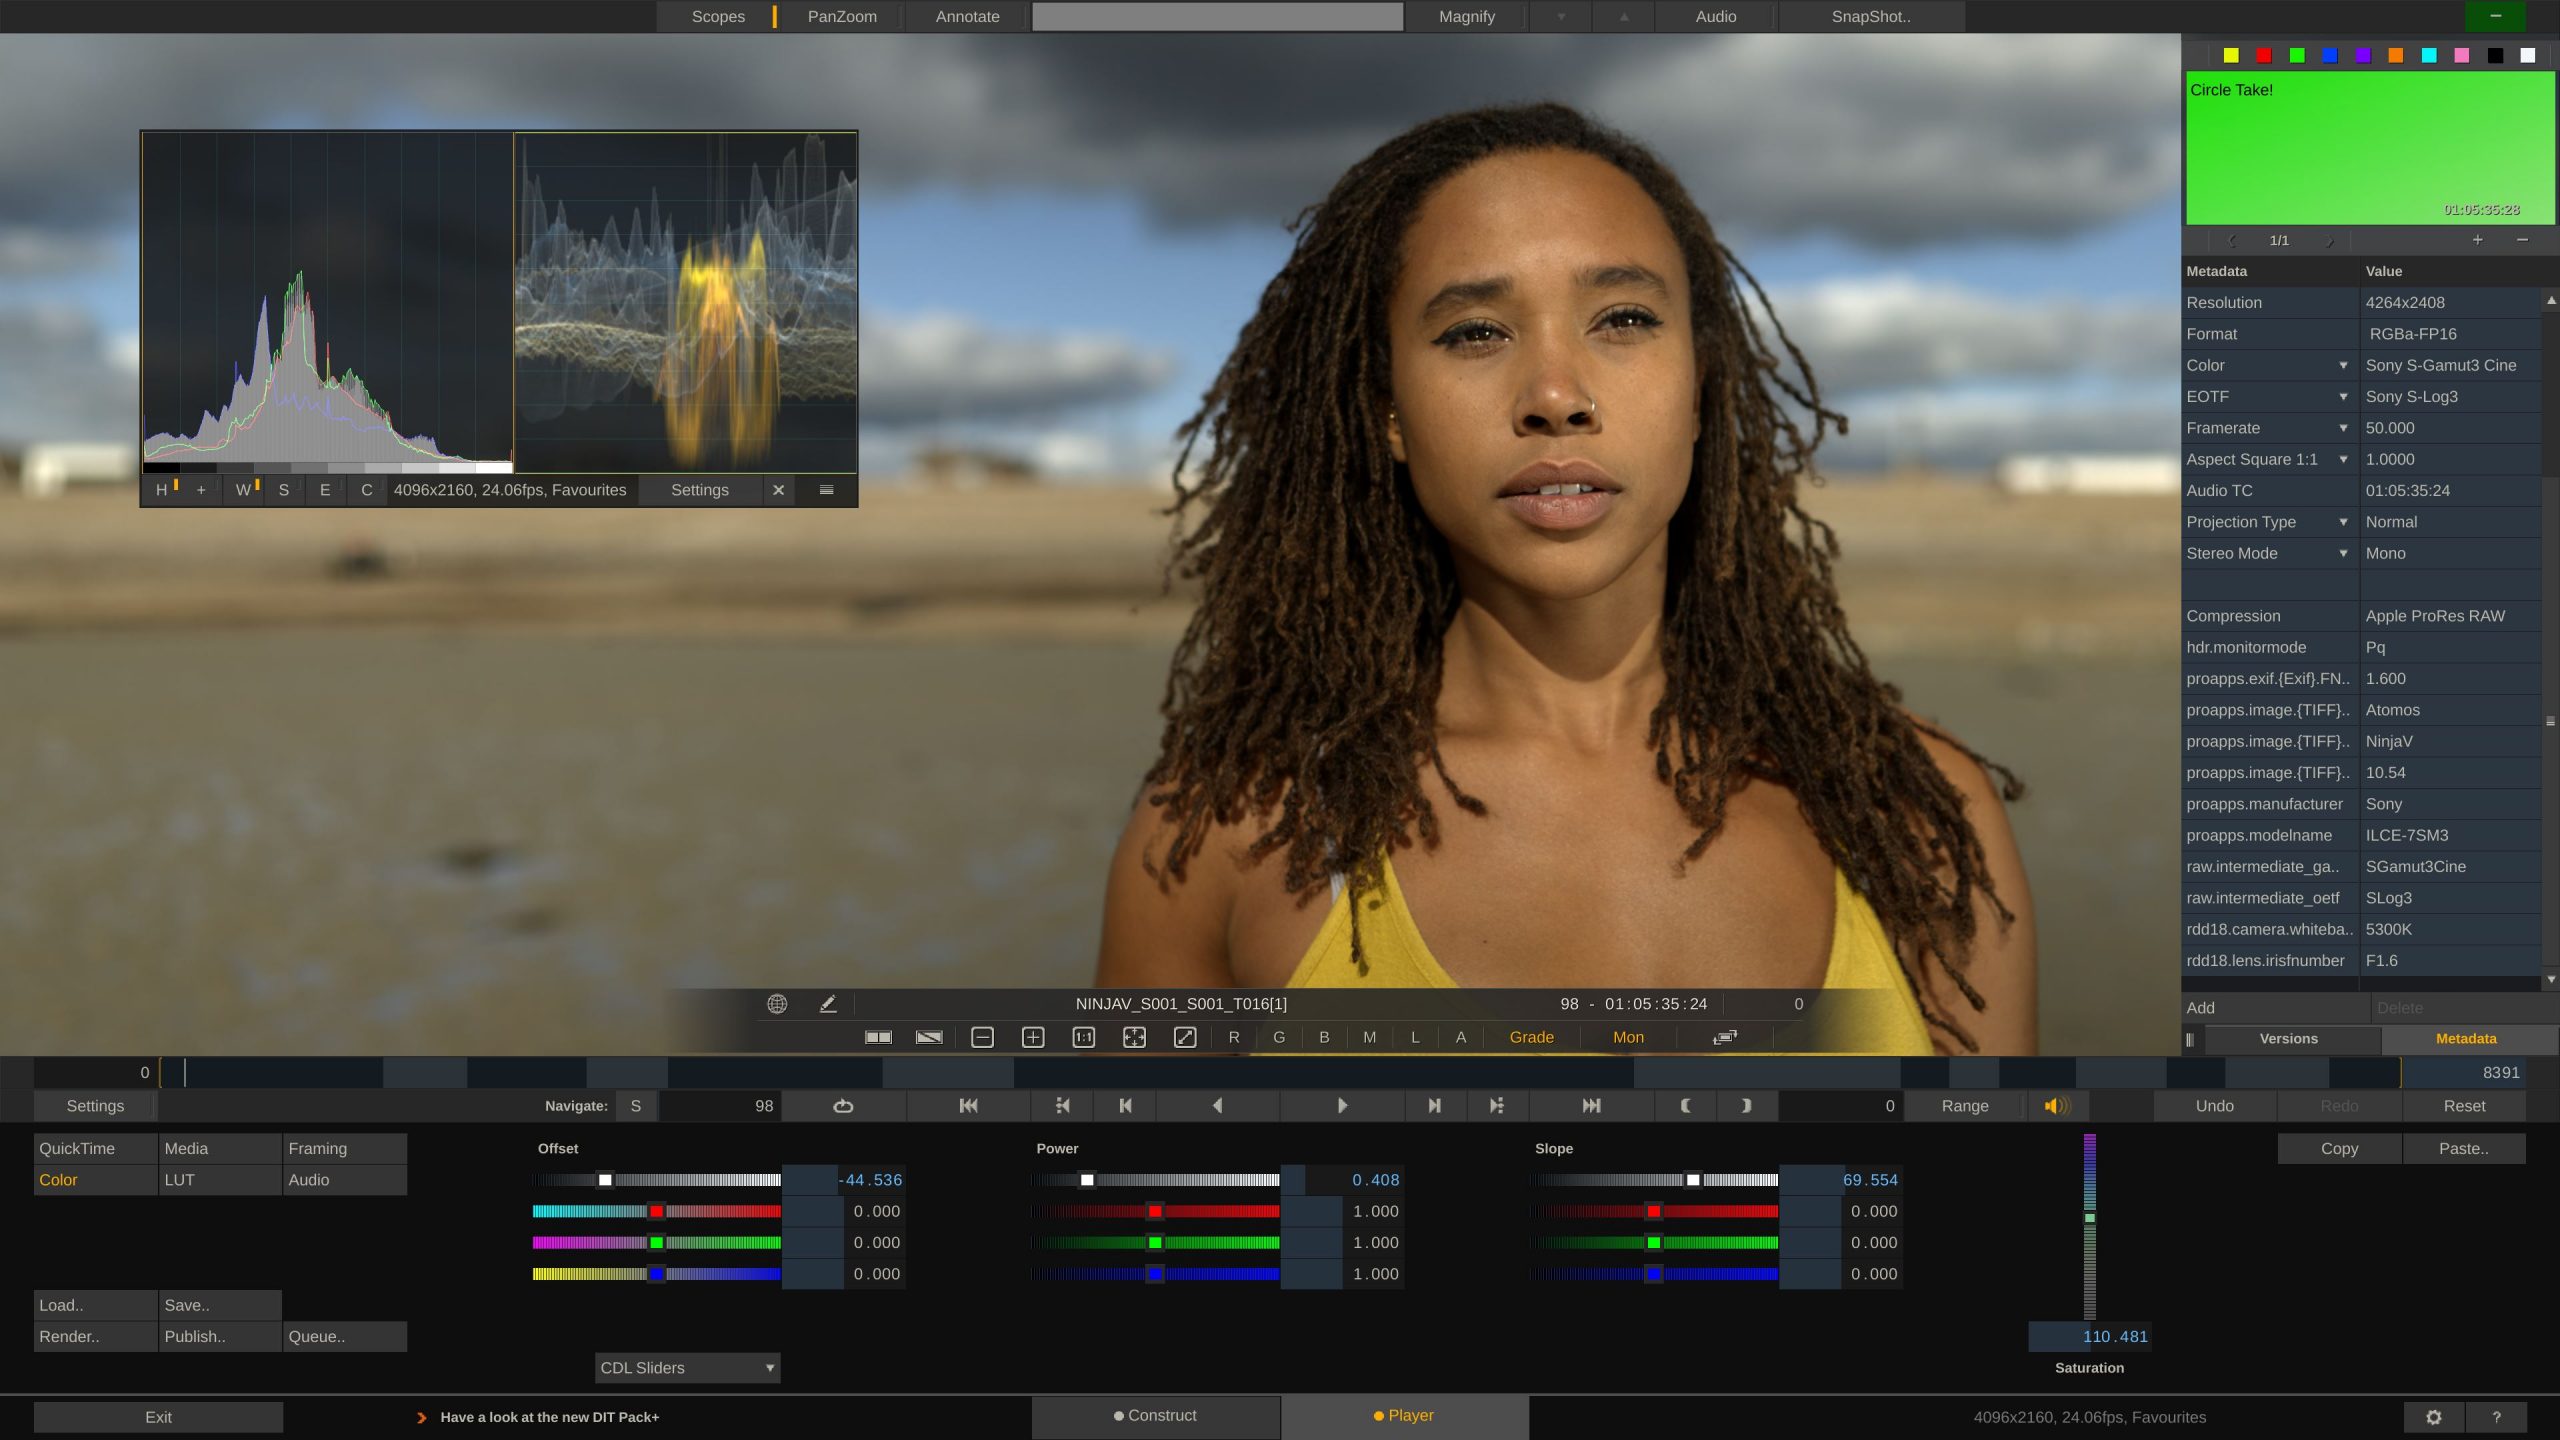The image size is (2560, 1440).
Task: Select the side-by-side compare layout icon
Action: tap(878, 1037)
